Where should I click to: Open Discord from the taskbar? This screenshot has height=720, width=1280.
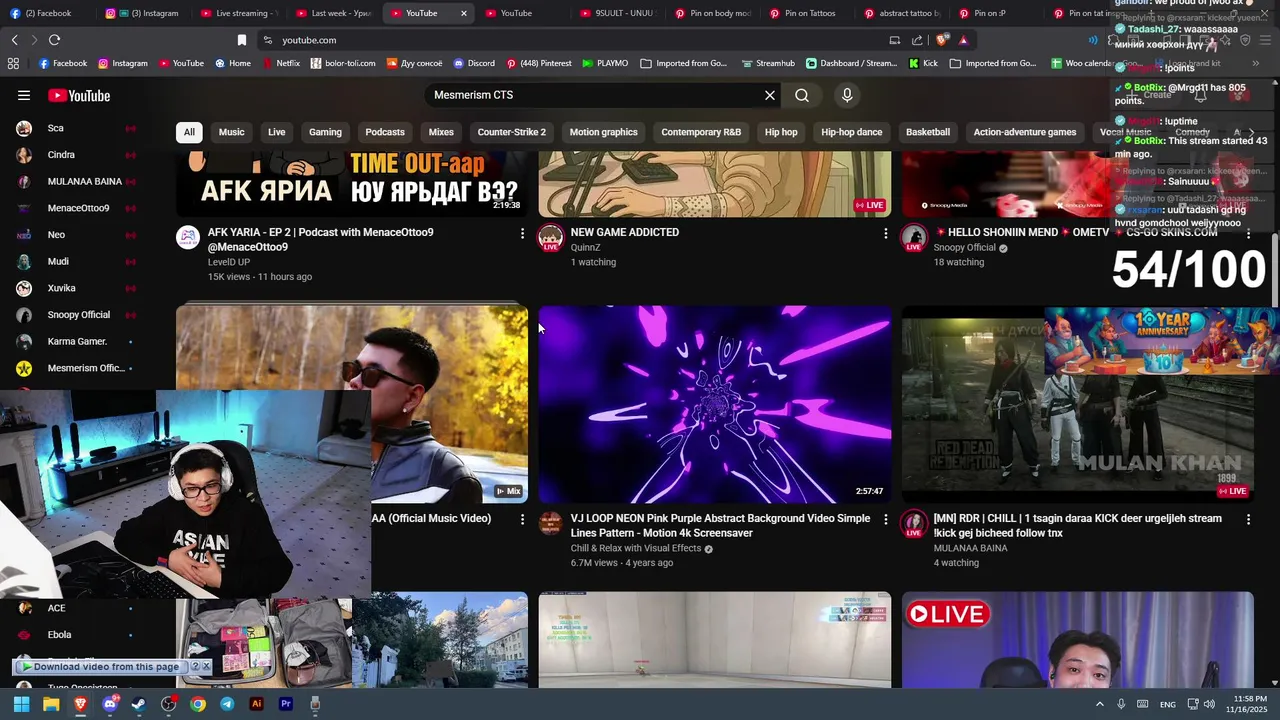click(110, 704)
